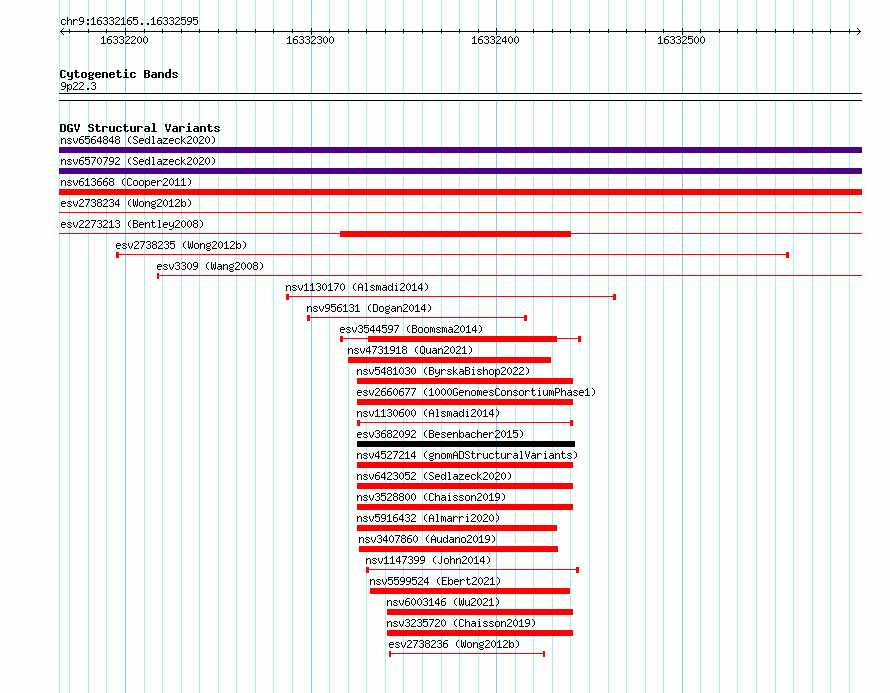Click nsv6003146 (Wu2021) label
890x693 pixels.
(443, 602)
